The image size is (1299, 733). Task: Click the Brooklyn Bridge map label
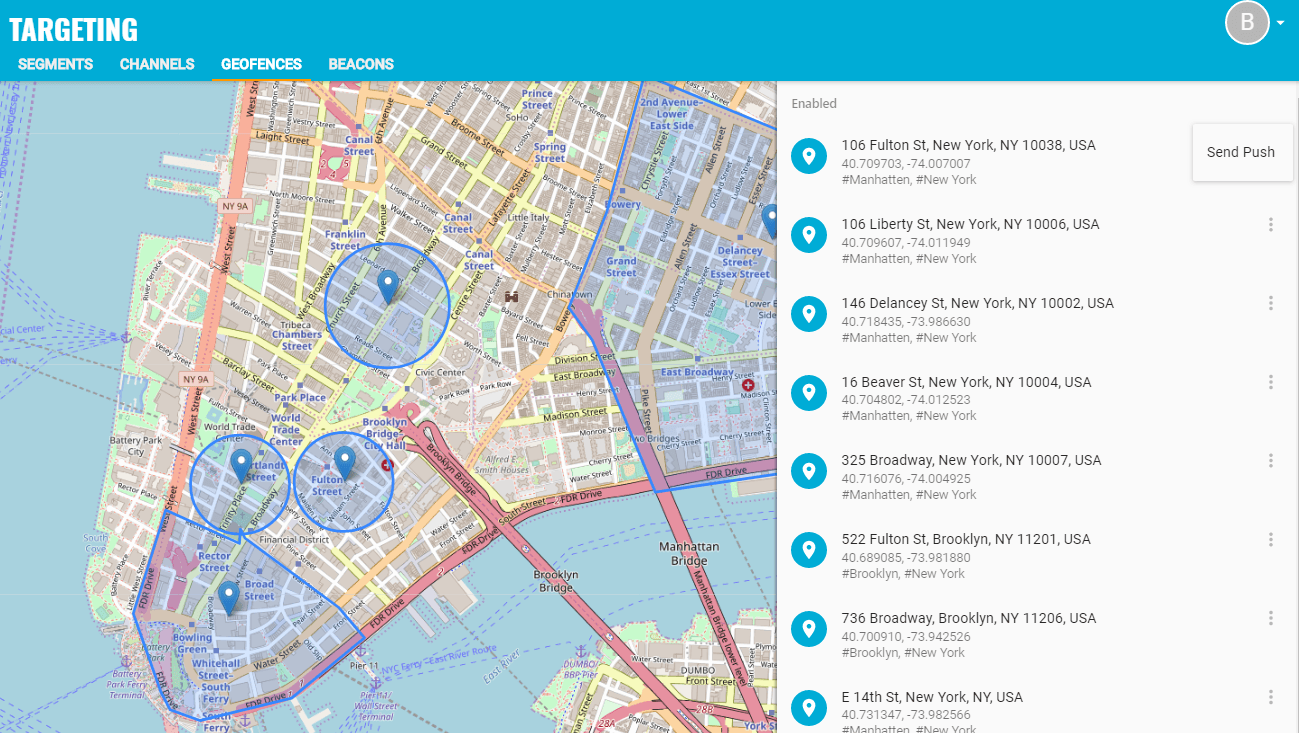pyautogui.click(x=556, y=581)
